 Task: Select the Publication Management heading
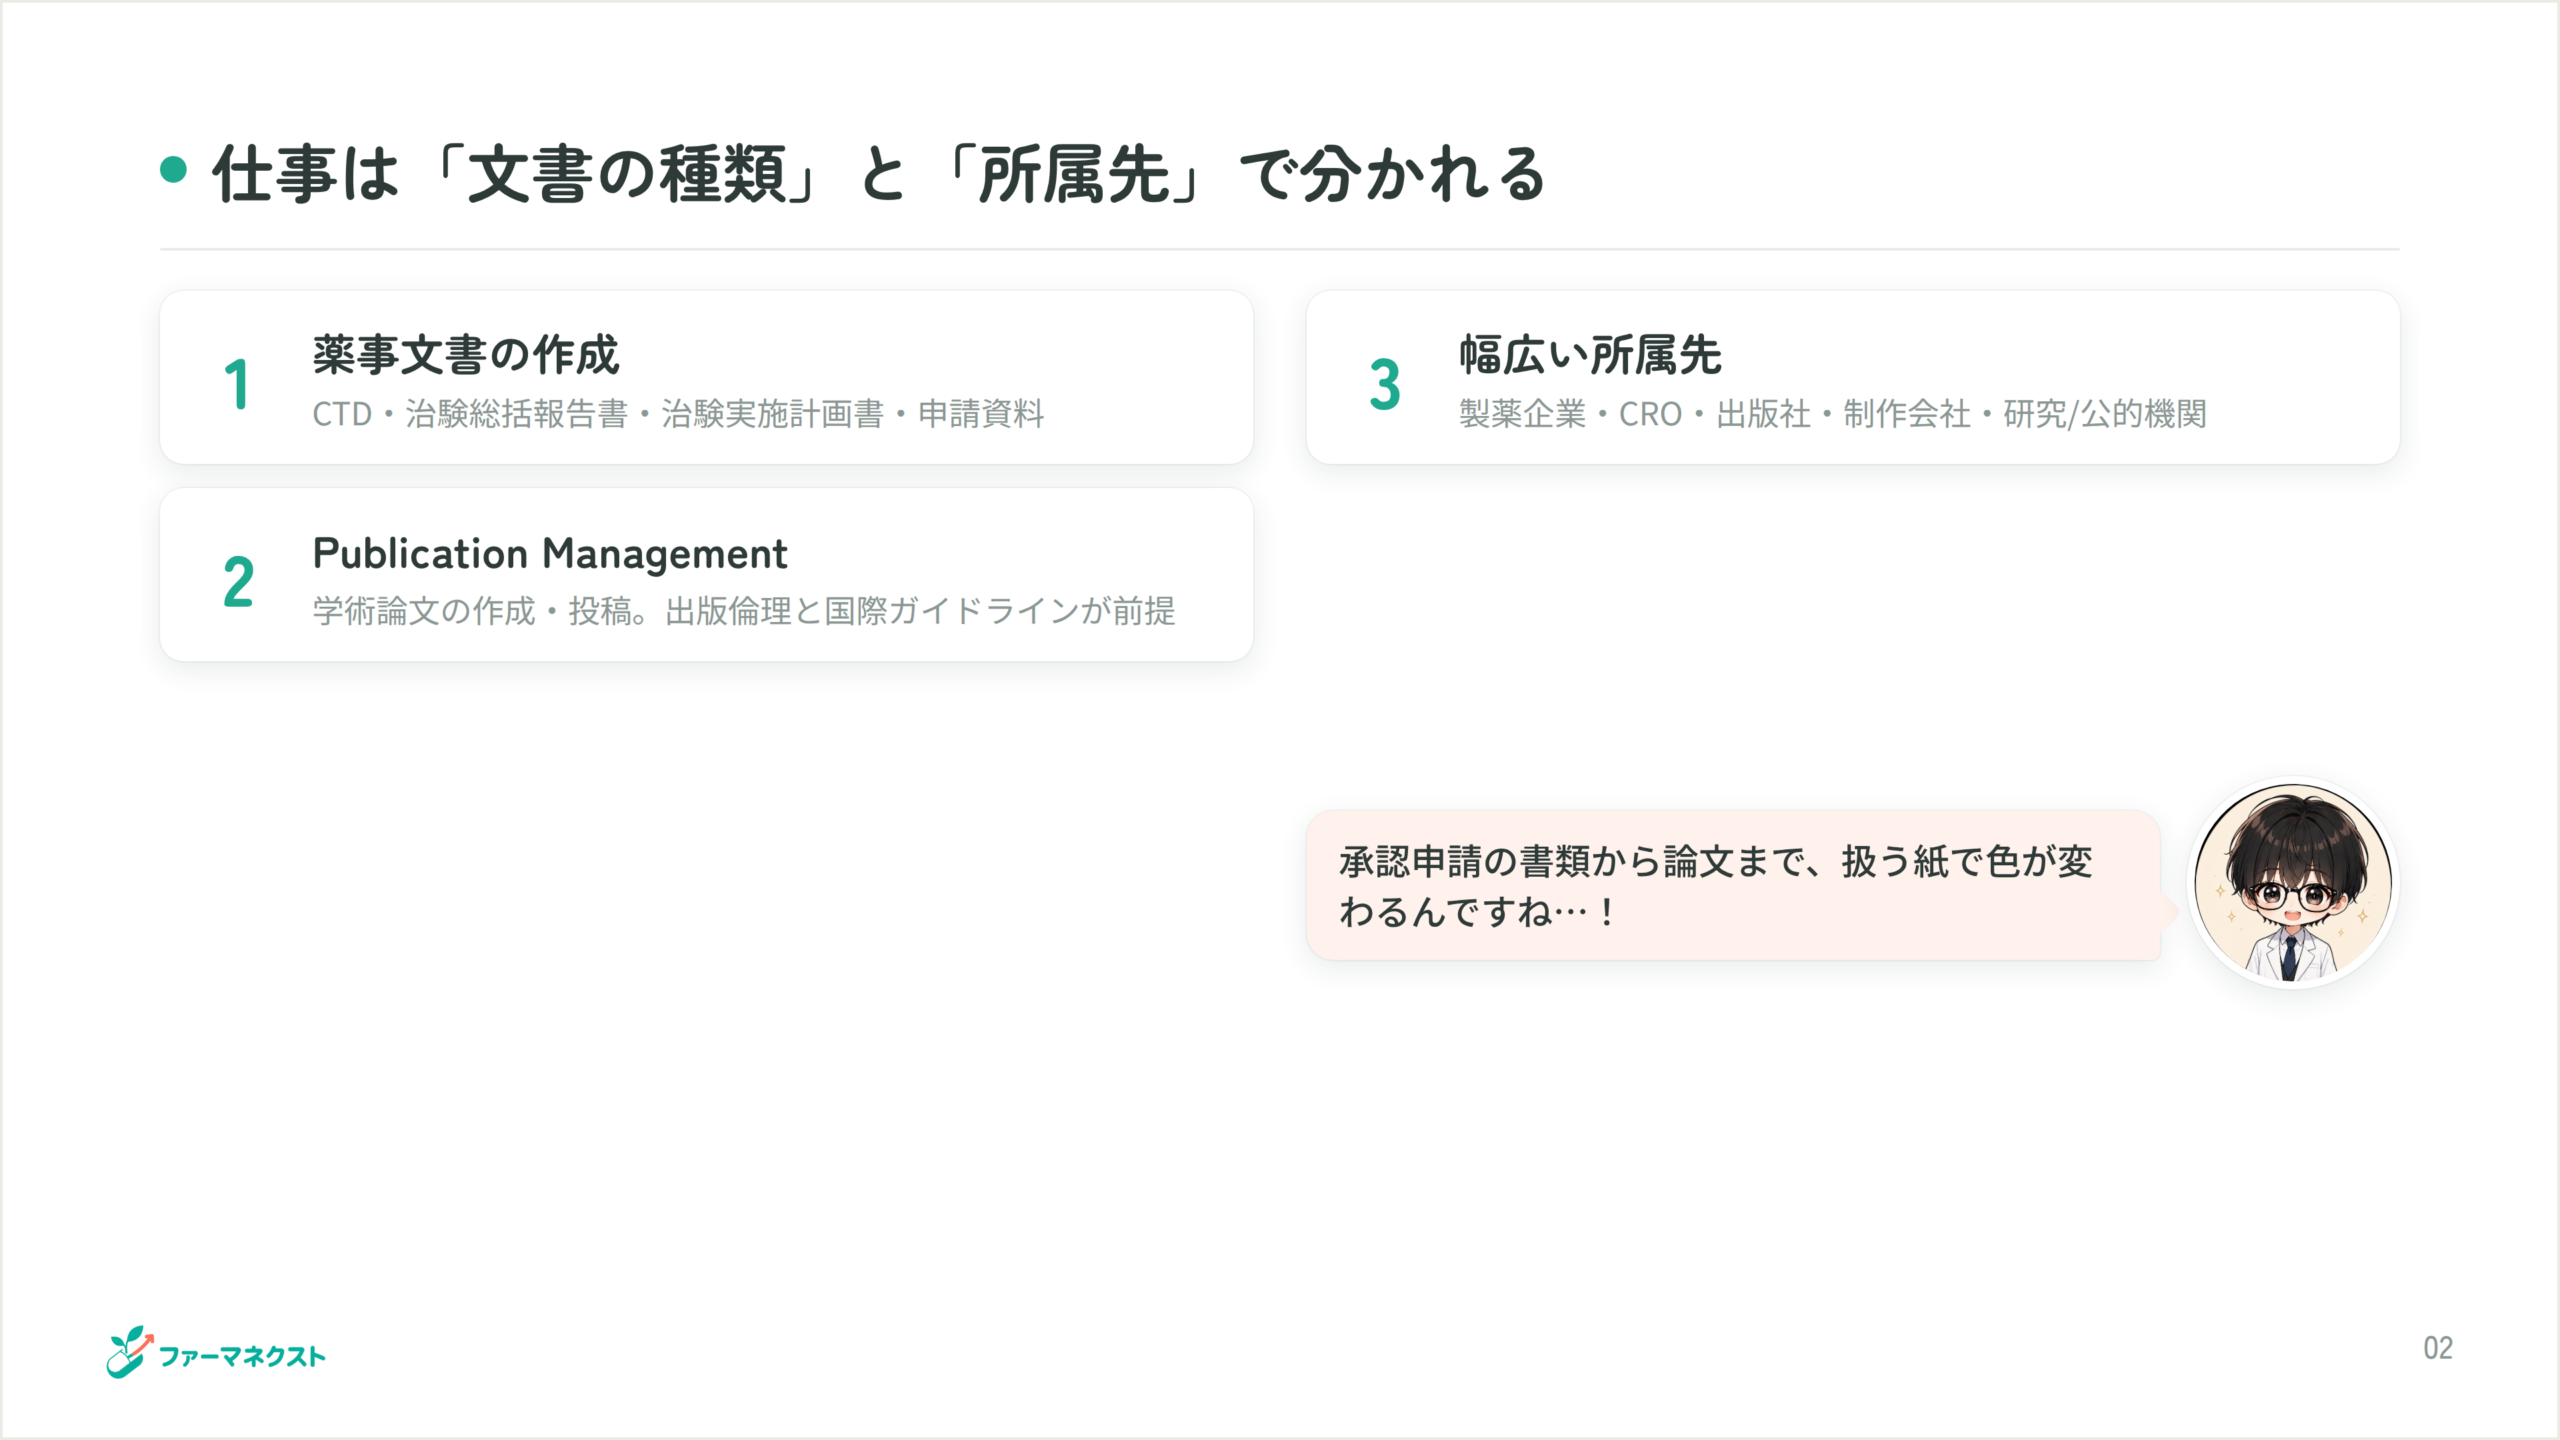point(550,554)
